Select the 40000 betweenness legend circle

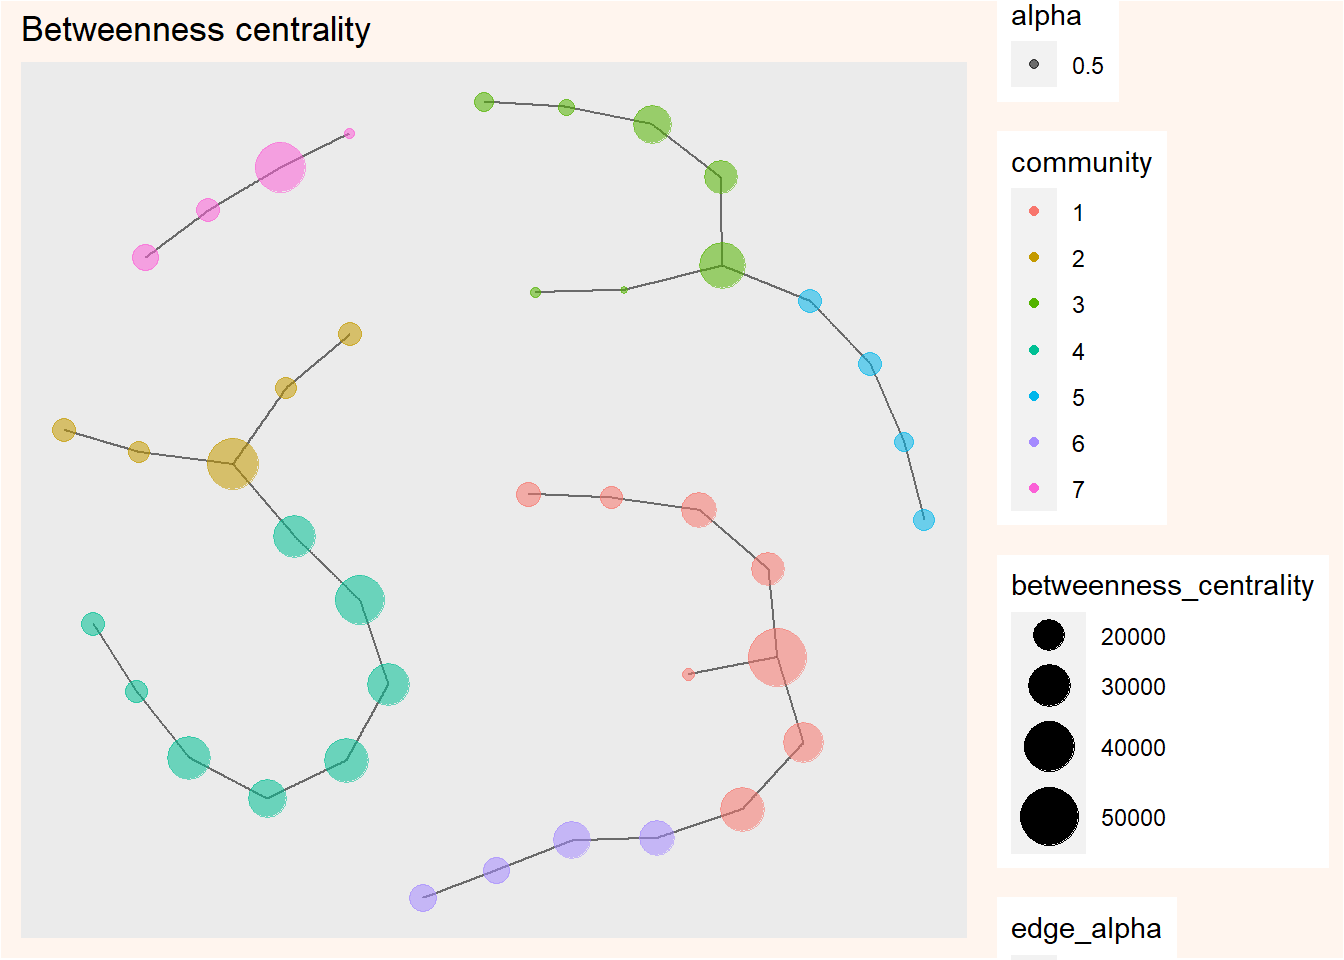(1049, 747)
